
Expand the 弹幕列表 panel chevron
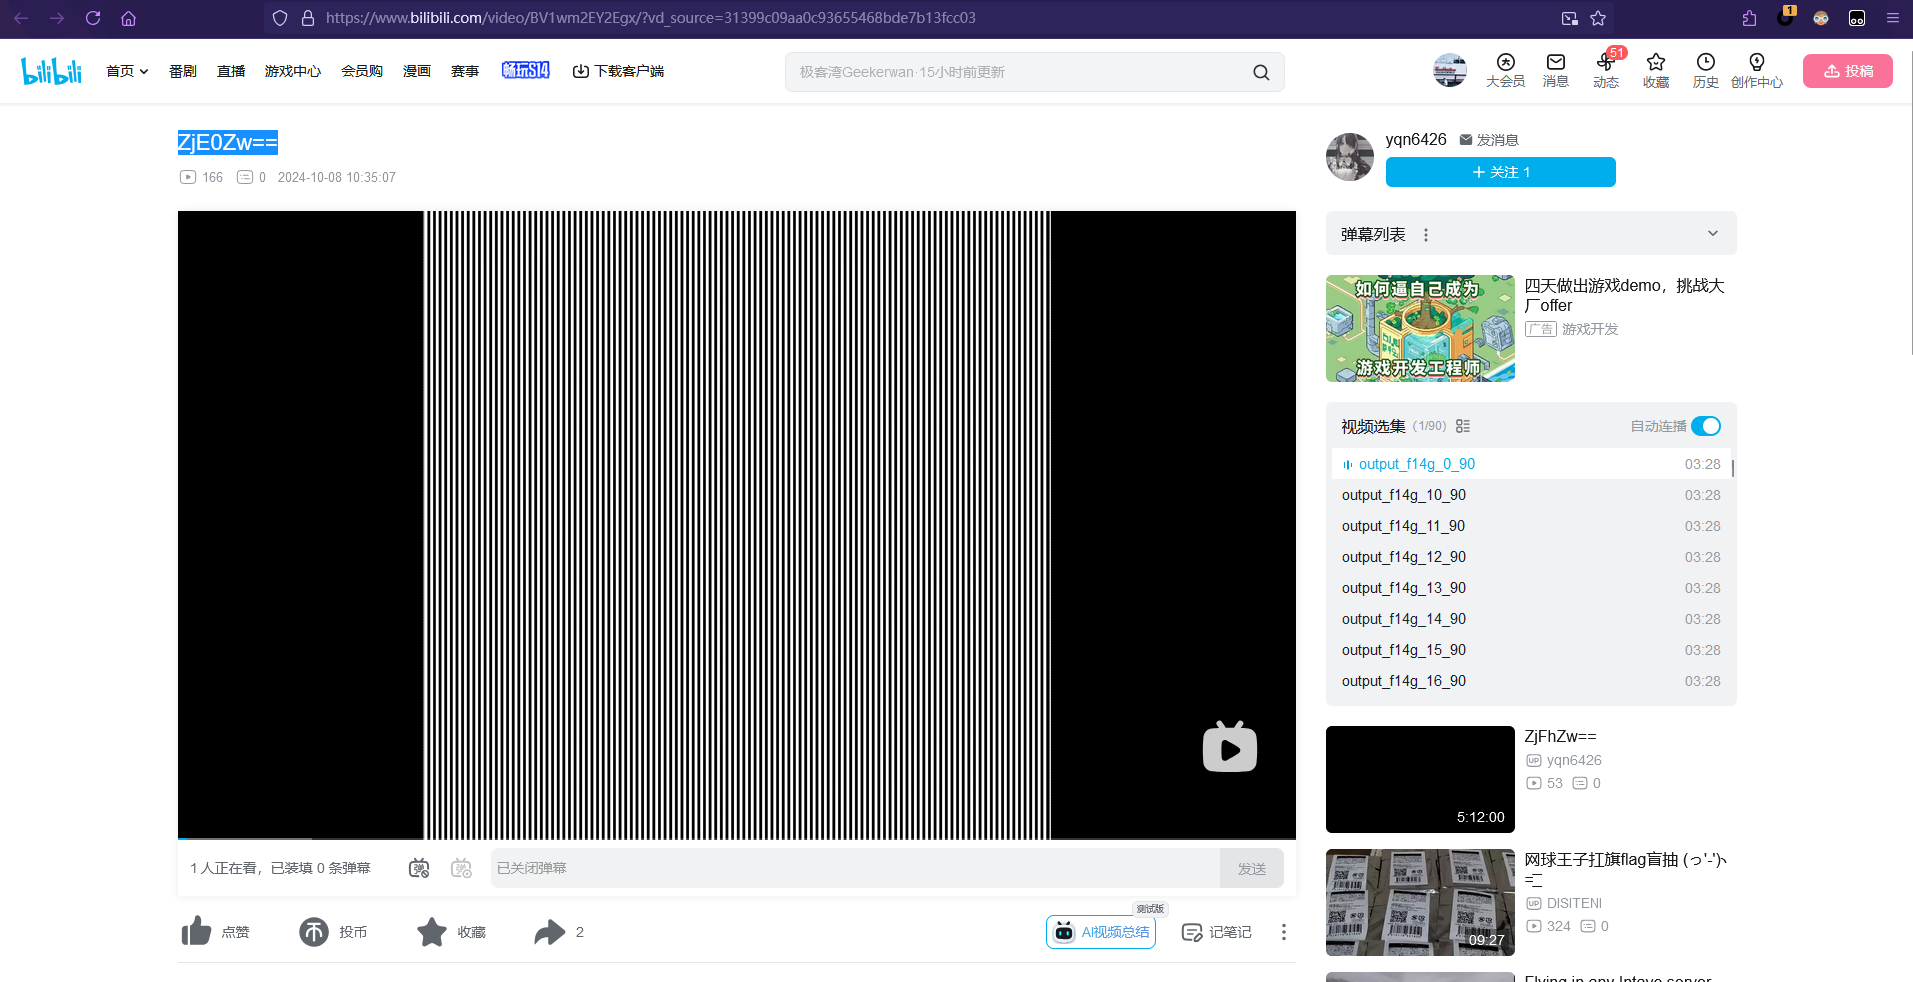tap(1713, 234)
